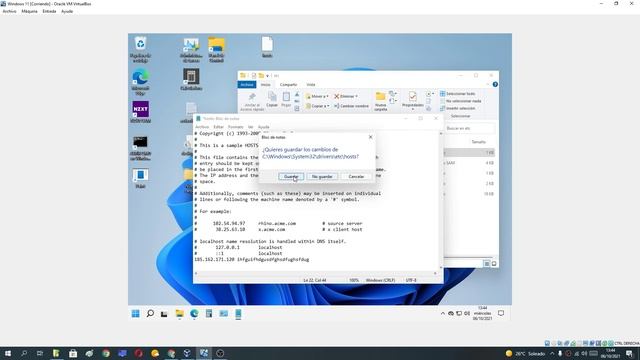Open Máquina menu in VirtualBox menu bar
This screenshot has height=360, width=640.
pos(29,11)
